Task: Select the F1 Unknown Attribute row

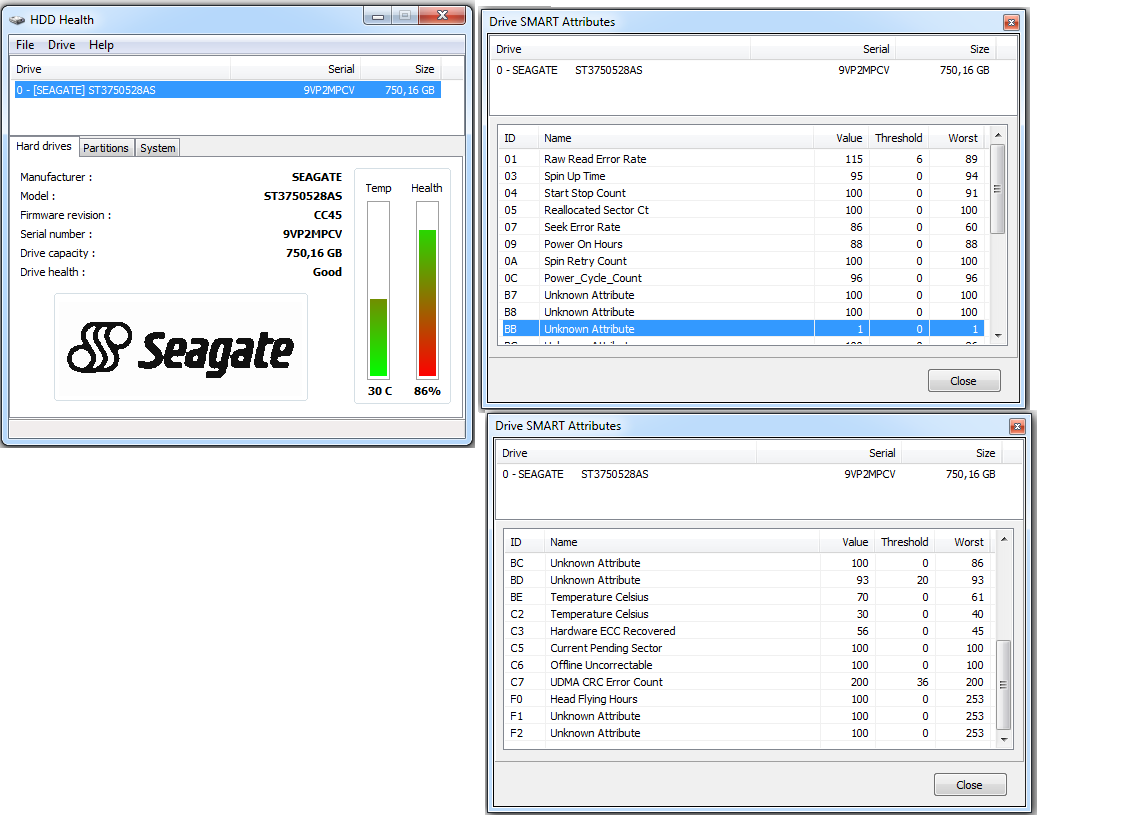Action: pyautogui.click(x=748, y=716)
